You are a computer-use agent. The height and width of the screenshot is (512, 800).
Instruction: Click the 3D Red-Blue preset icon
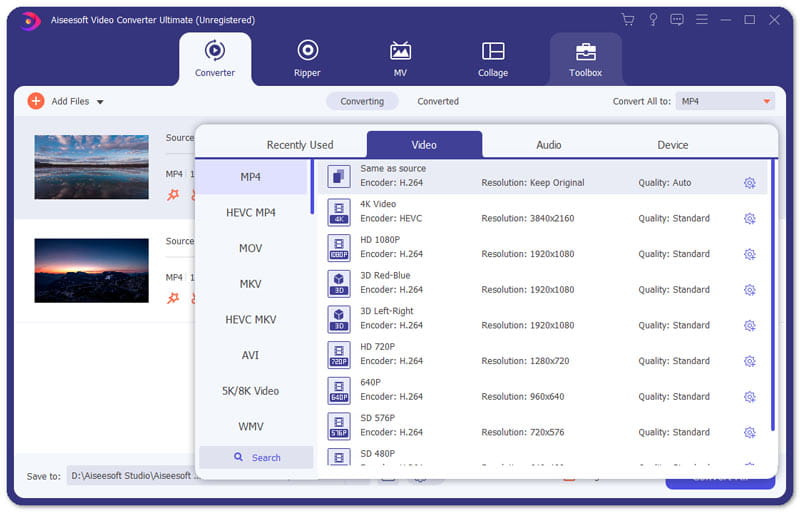339,284
